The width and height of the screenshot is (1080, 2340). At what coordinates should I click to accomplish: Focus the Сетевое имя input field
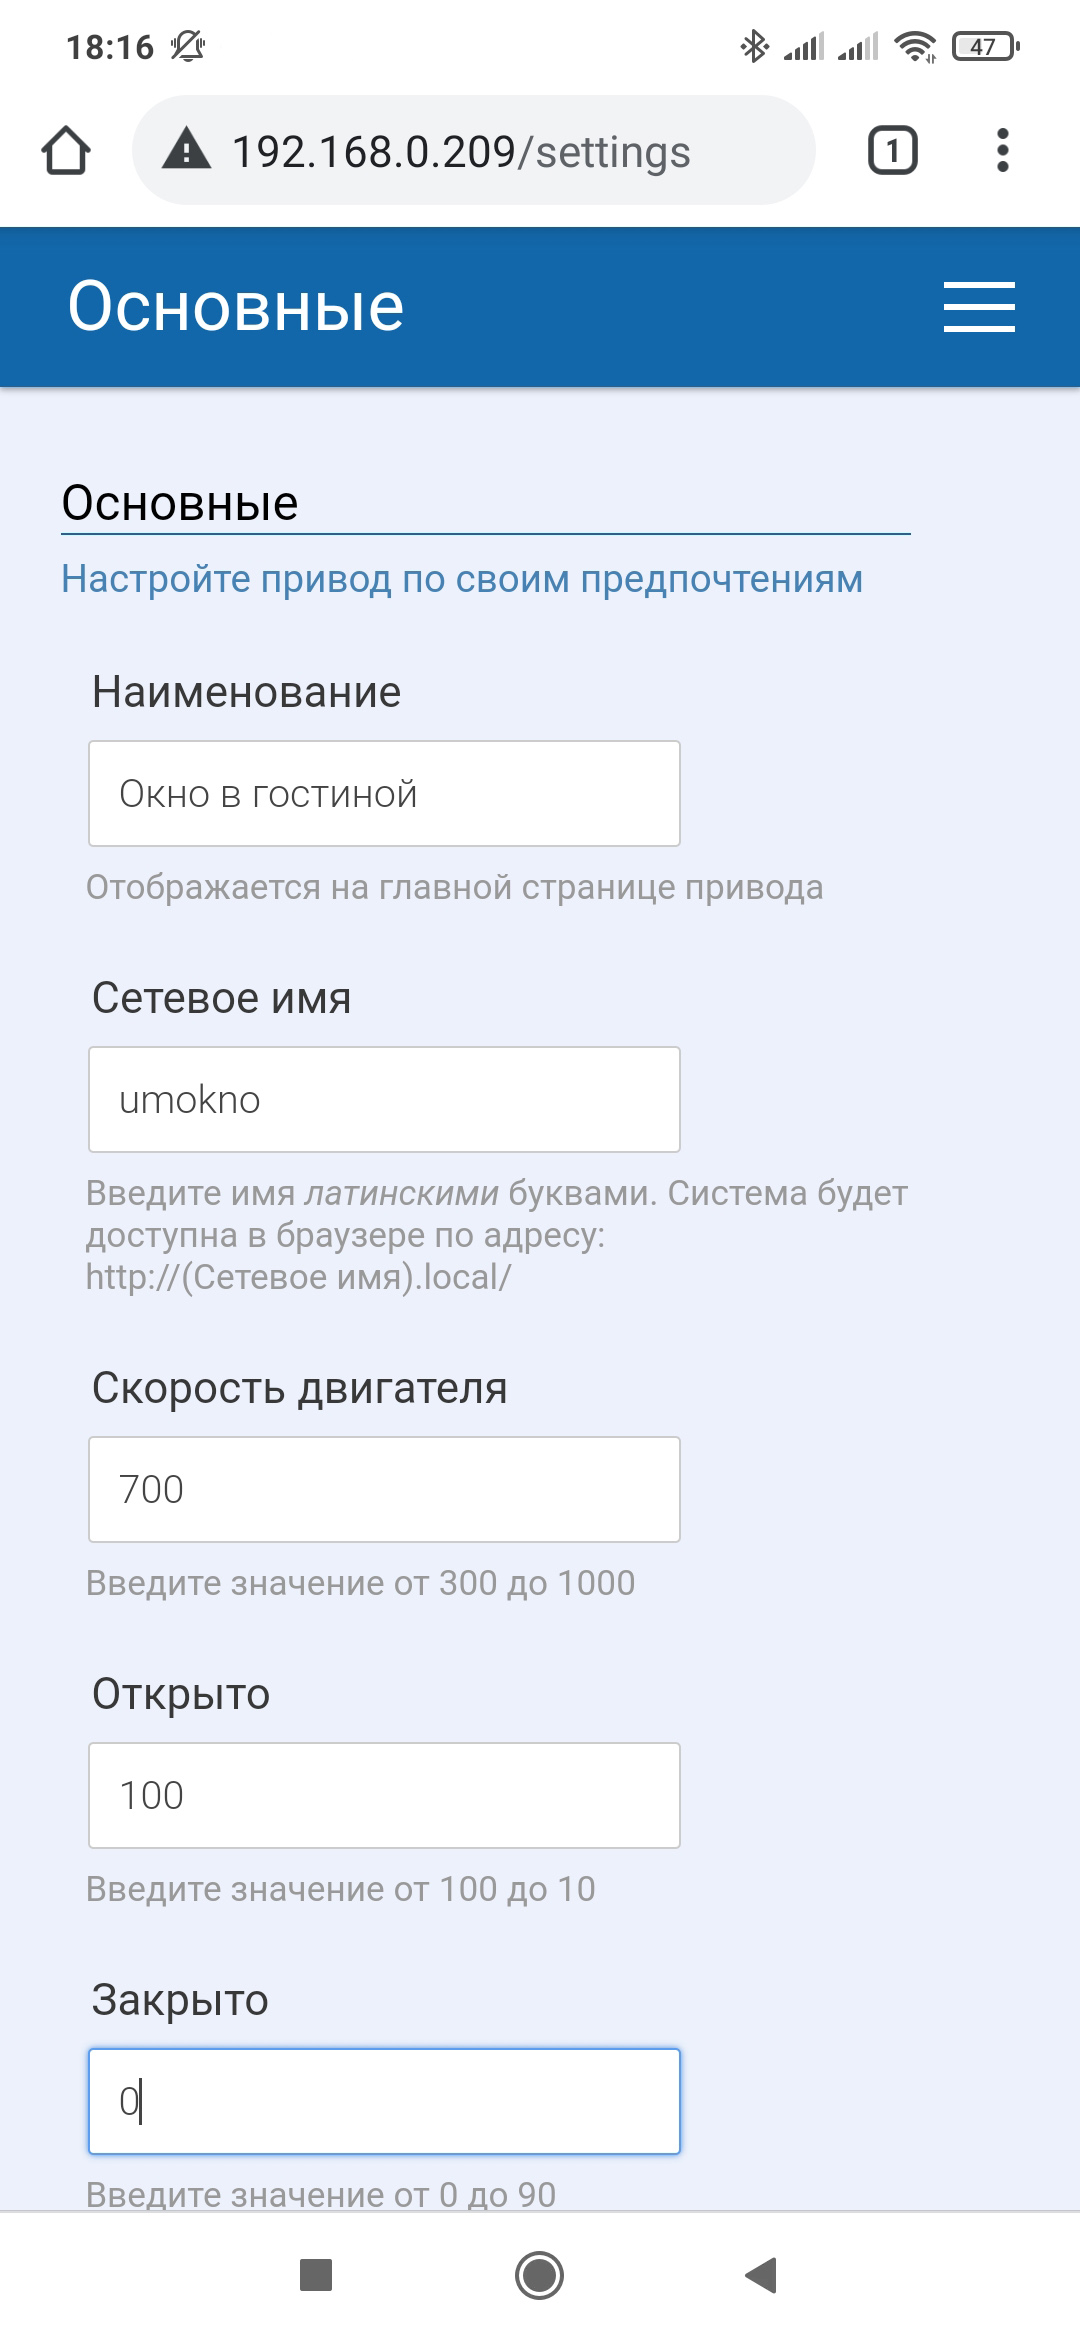pyautogui.click(x=384, y=1100)
